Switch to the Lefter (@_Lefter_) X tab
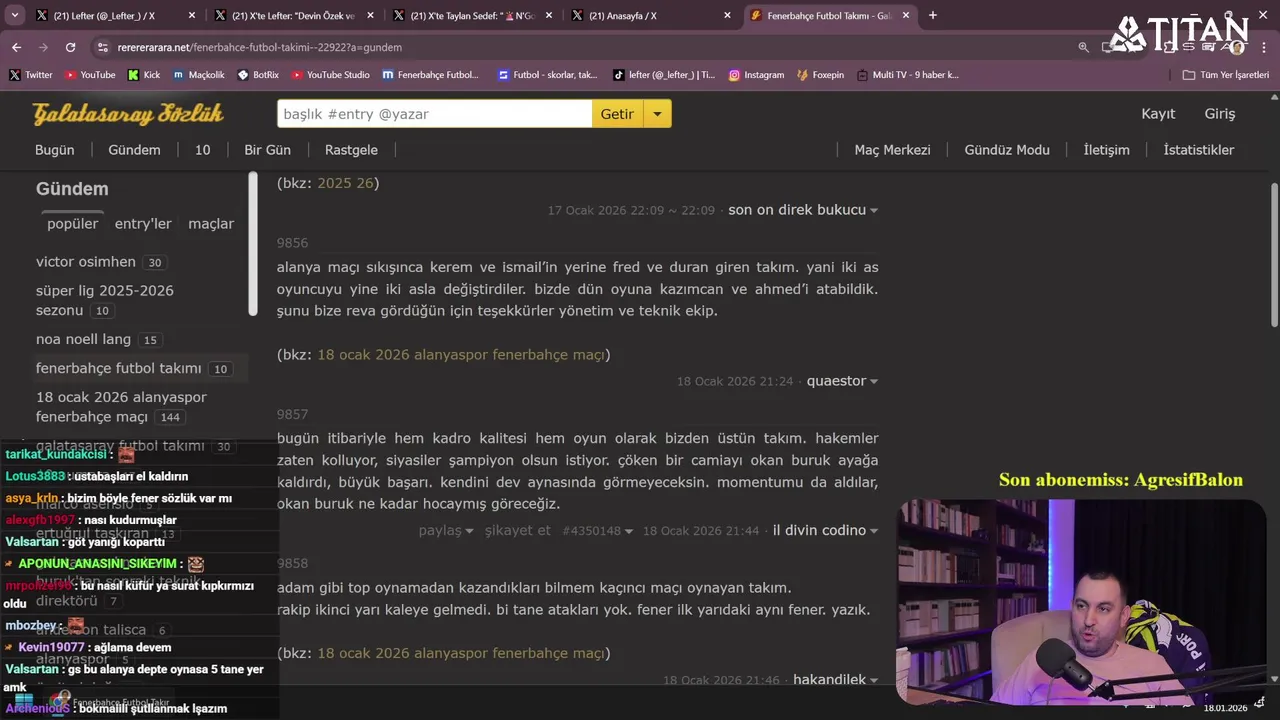Image resolution: width=1280 pixels, height=720 pixels. point(105,16)
